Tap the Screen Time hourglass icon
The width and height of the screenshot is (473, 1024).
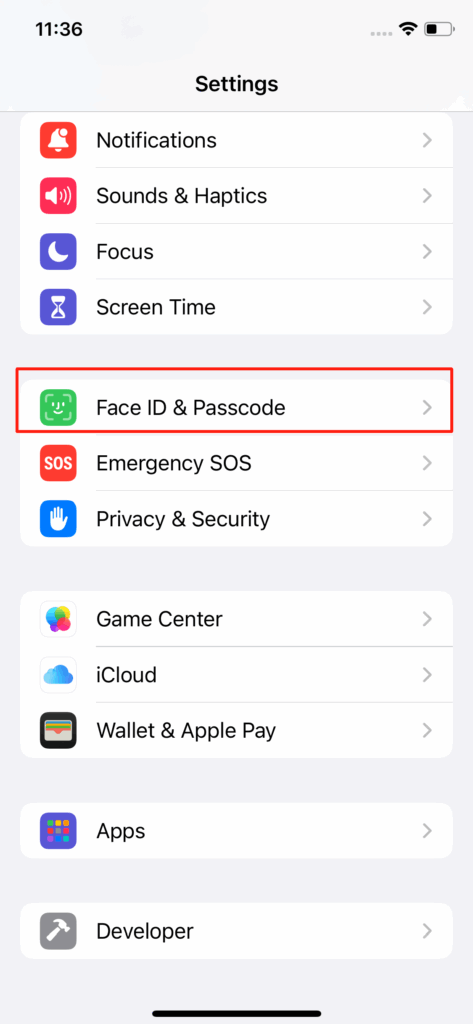[58, 307]
